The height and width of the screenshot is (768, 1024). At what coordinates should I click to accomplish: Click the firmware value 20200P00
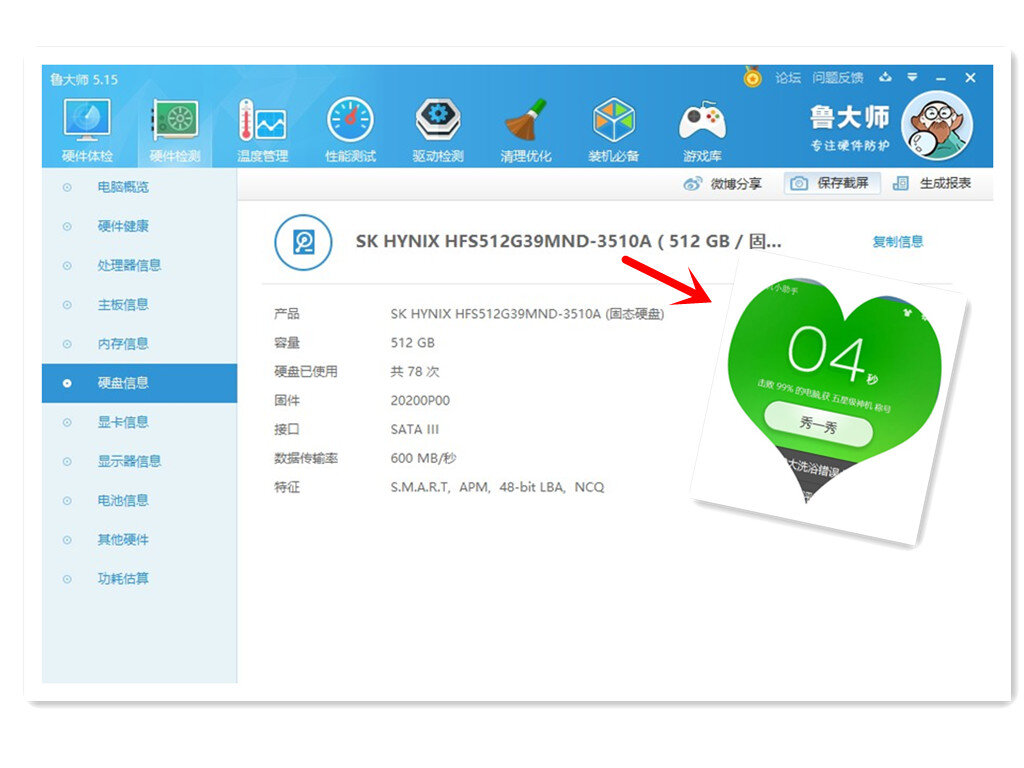pyautogui.click(x=420, y=400)
